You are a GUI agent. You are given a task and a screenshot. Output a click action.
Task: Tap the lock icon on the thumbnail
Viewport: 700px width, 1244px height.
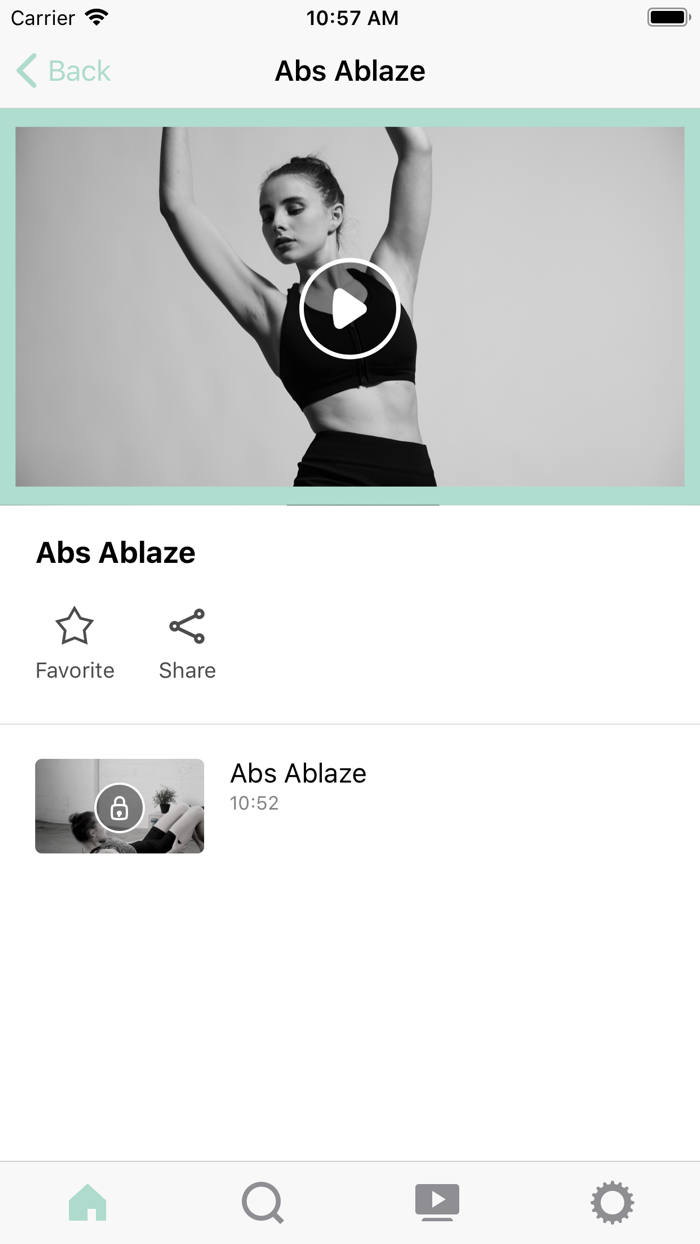tap(119, 807)
